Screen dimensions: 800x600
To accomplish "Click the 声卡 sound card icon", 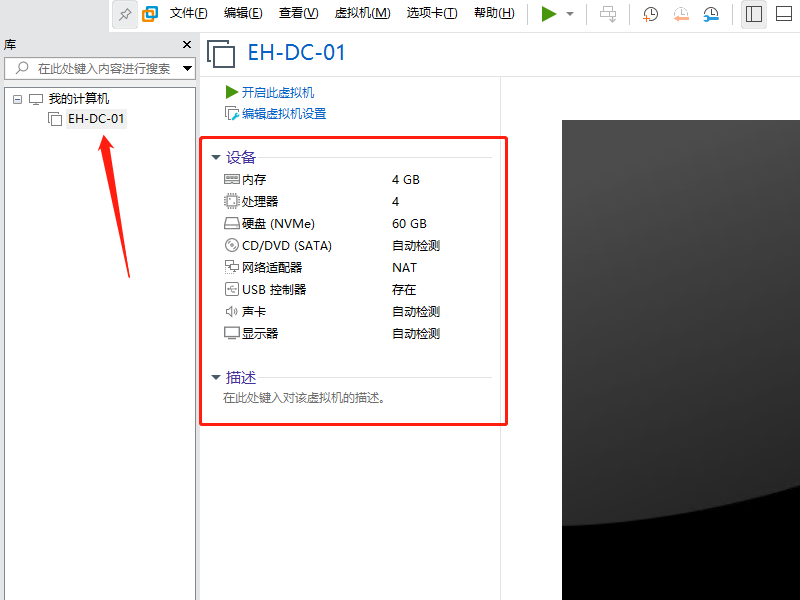I will 231,311.
